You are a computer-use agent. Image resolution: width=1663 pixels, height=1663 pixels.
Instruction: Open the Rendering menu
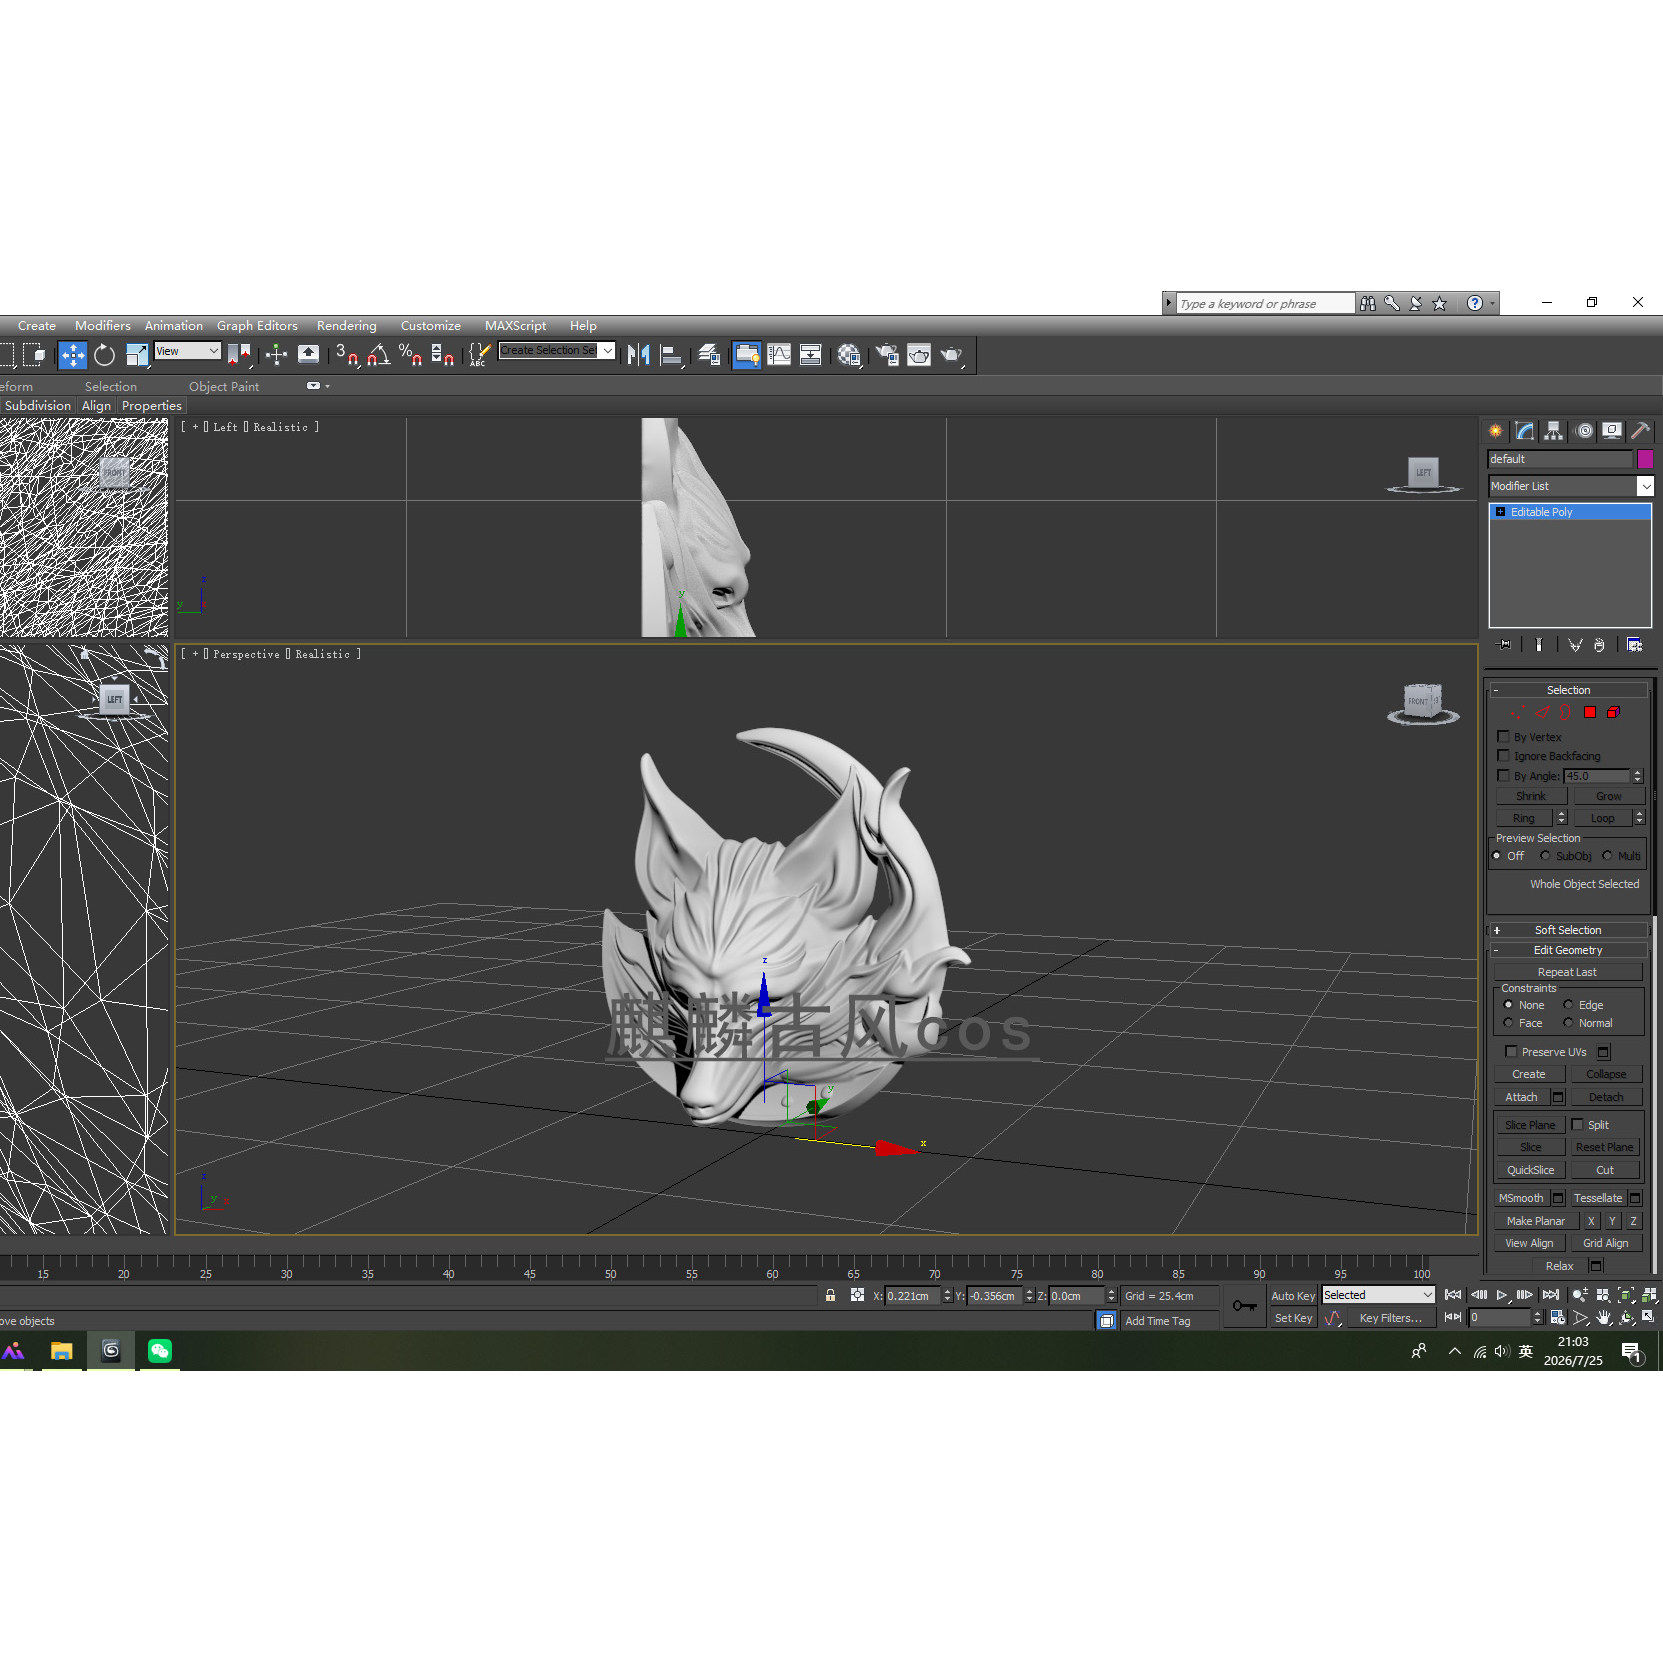(x=347, y=326)
